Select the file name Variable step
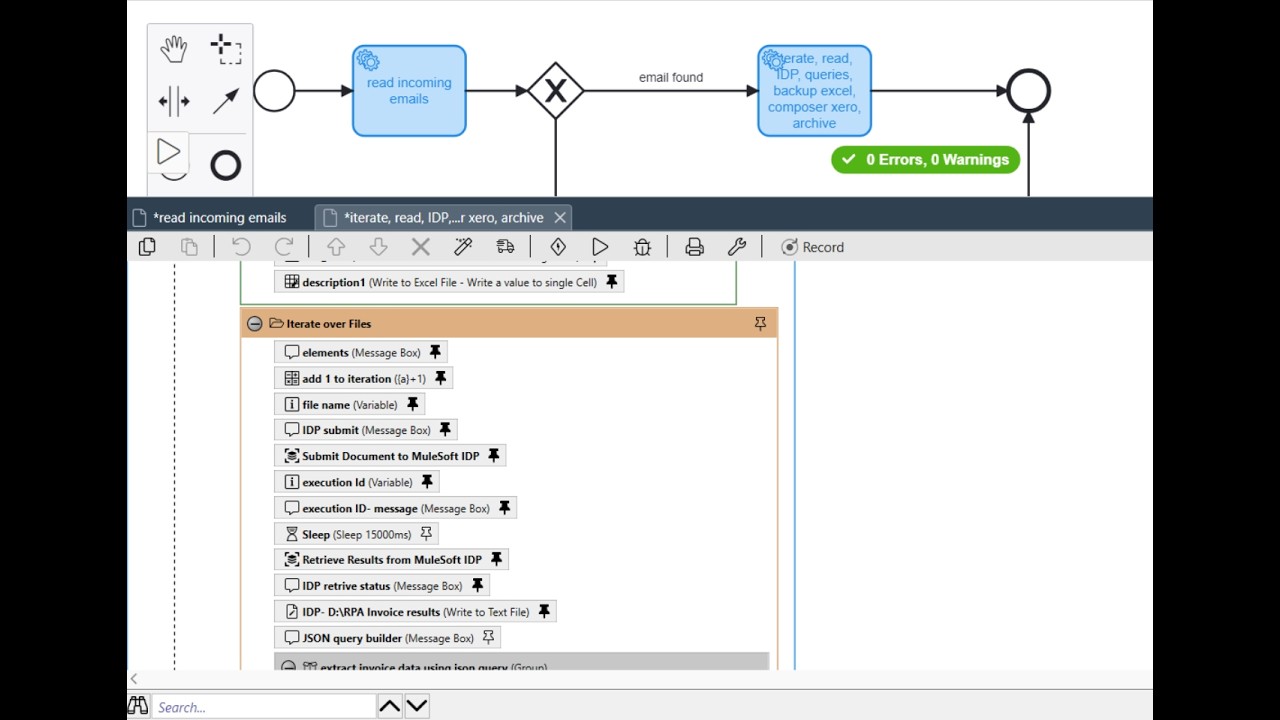1280x720 pixels. [x=350, y=404]
